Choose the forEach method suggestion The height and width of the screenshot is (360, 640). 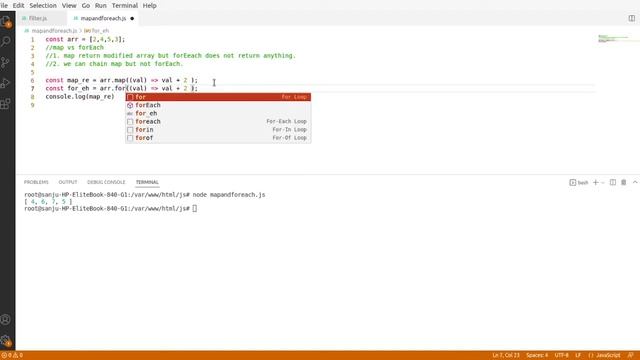[x=218, y=105]
